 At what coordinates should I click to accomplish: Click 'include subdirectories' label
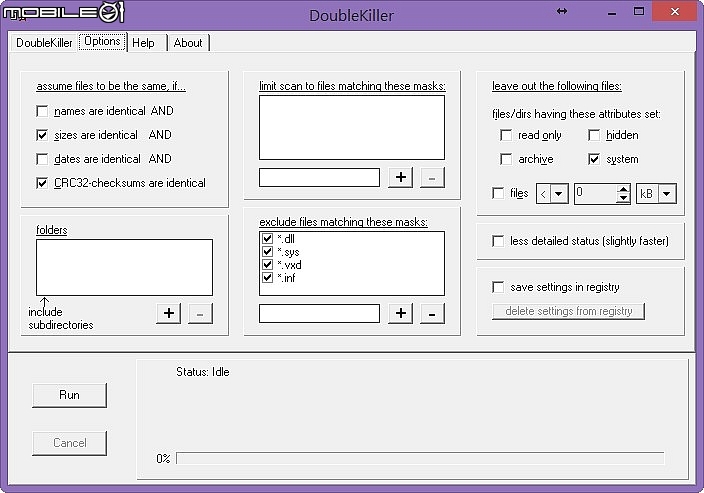[x=61, y=318]
